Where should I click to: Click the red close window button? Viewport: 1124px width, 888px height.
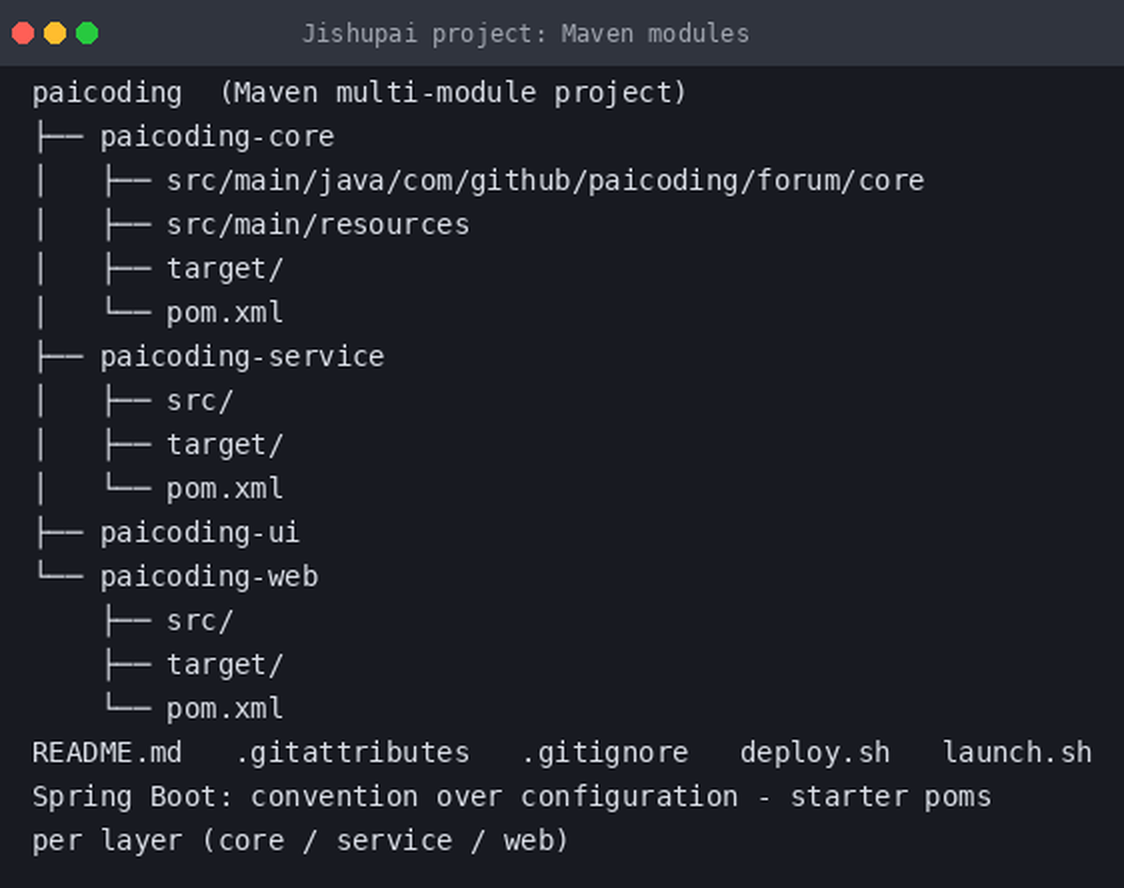(x=23, y=33)
